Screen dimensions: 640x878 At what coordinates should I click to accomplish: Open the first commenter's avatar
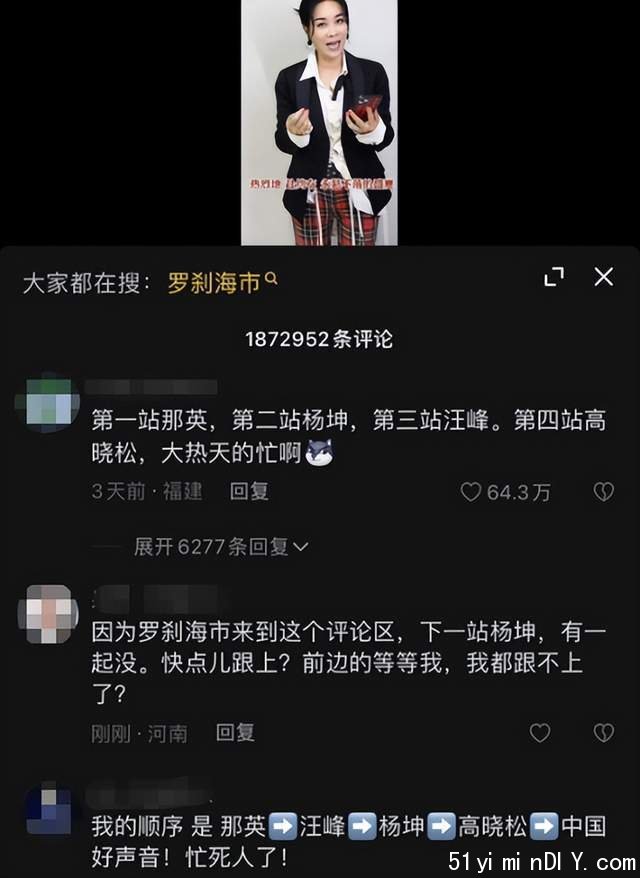[48, 401]
